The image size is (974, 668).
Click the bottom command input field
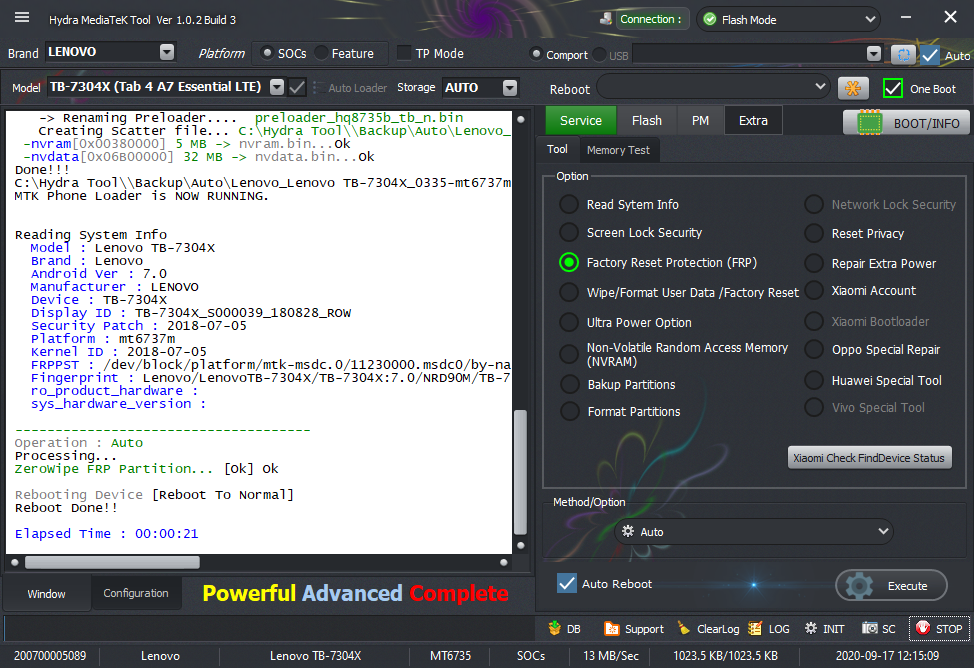pyautogui.click(x=269, y=628)
